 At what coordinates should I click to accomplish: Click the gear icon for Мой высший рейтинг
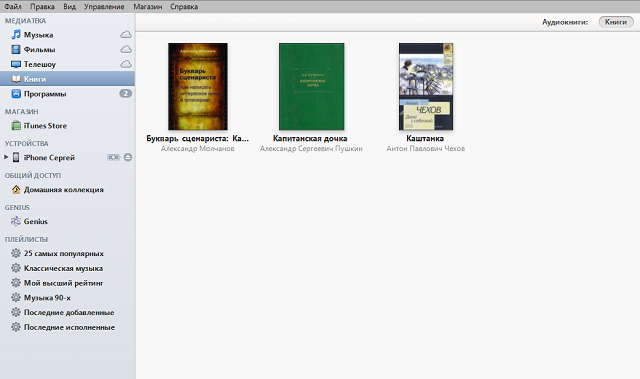coord(16,283)
